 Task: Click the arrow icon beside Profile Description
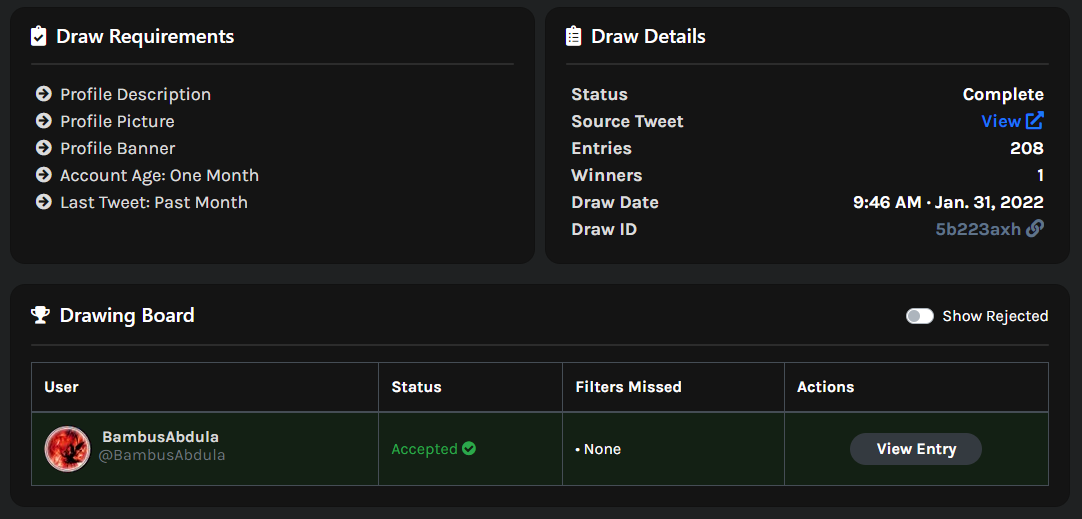coord(43,94)
